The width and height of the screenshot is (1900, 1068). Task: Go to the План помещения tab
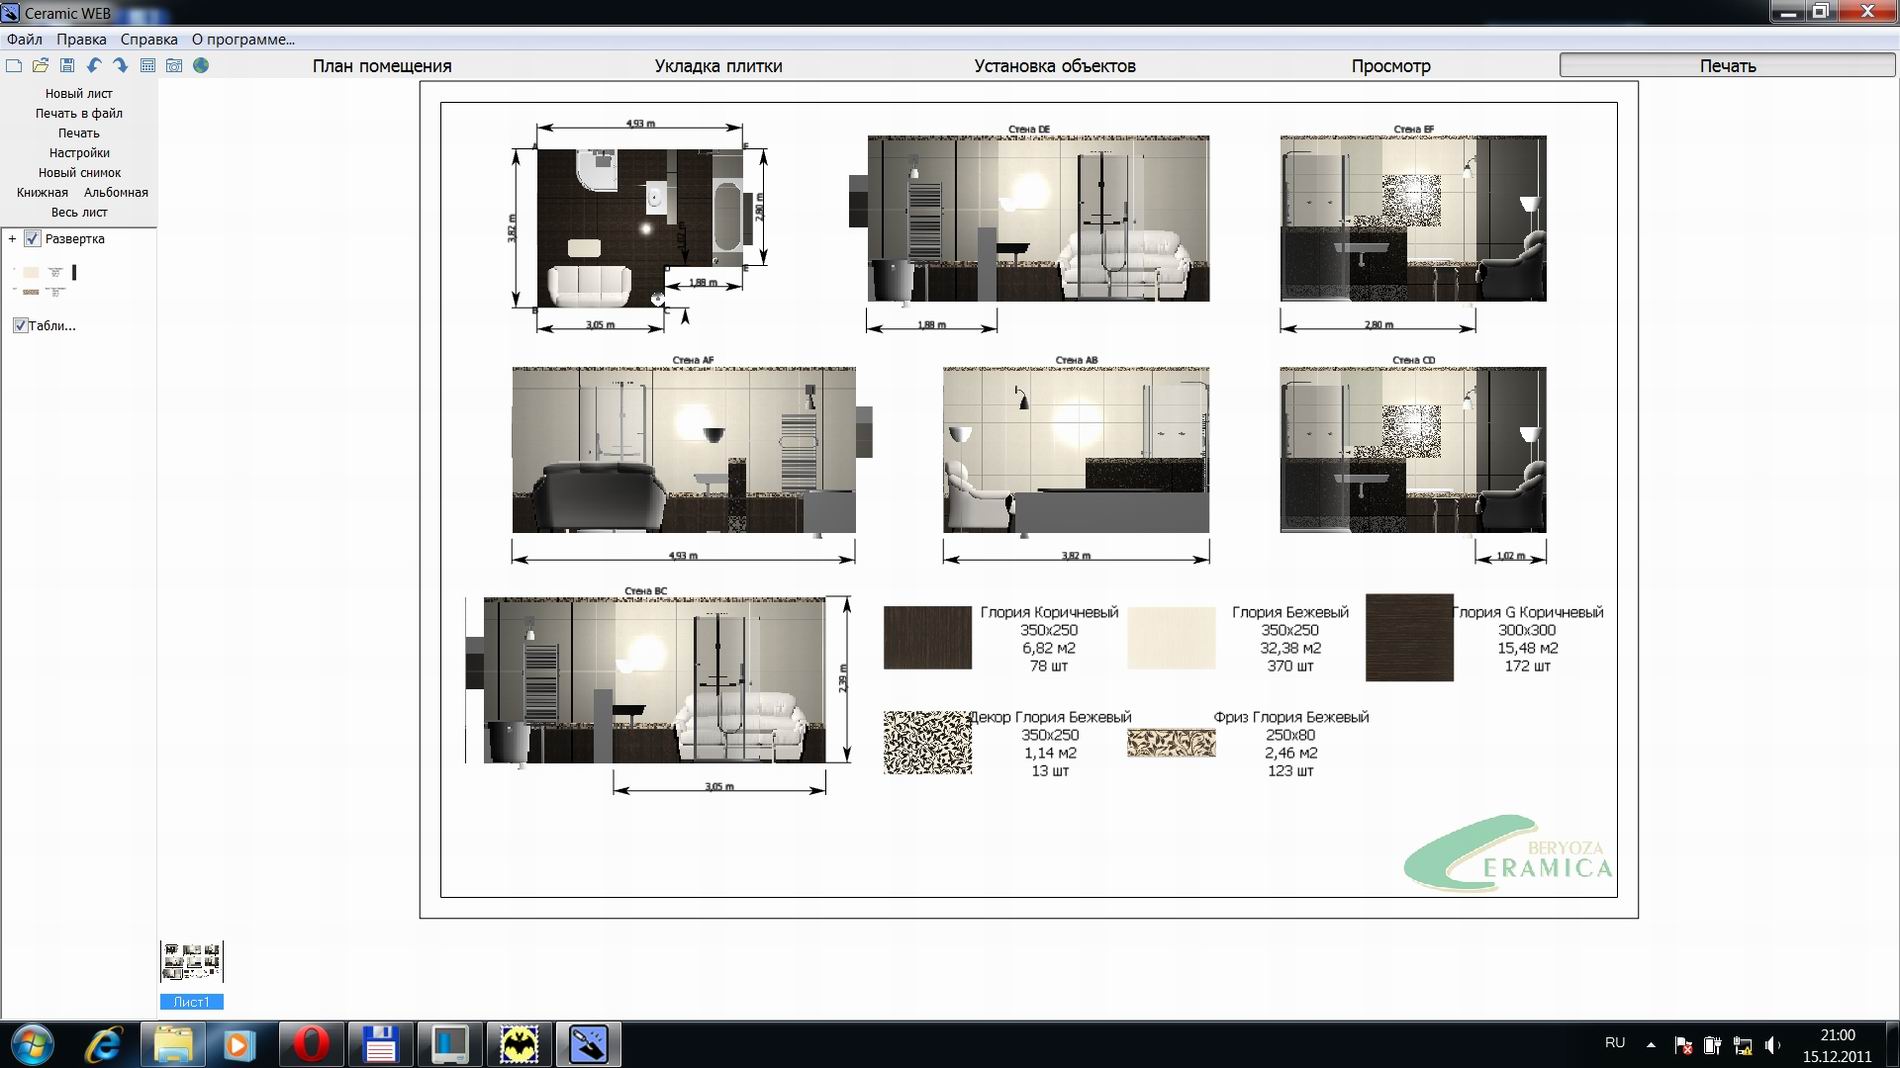tap(381, 66)
